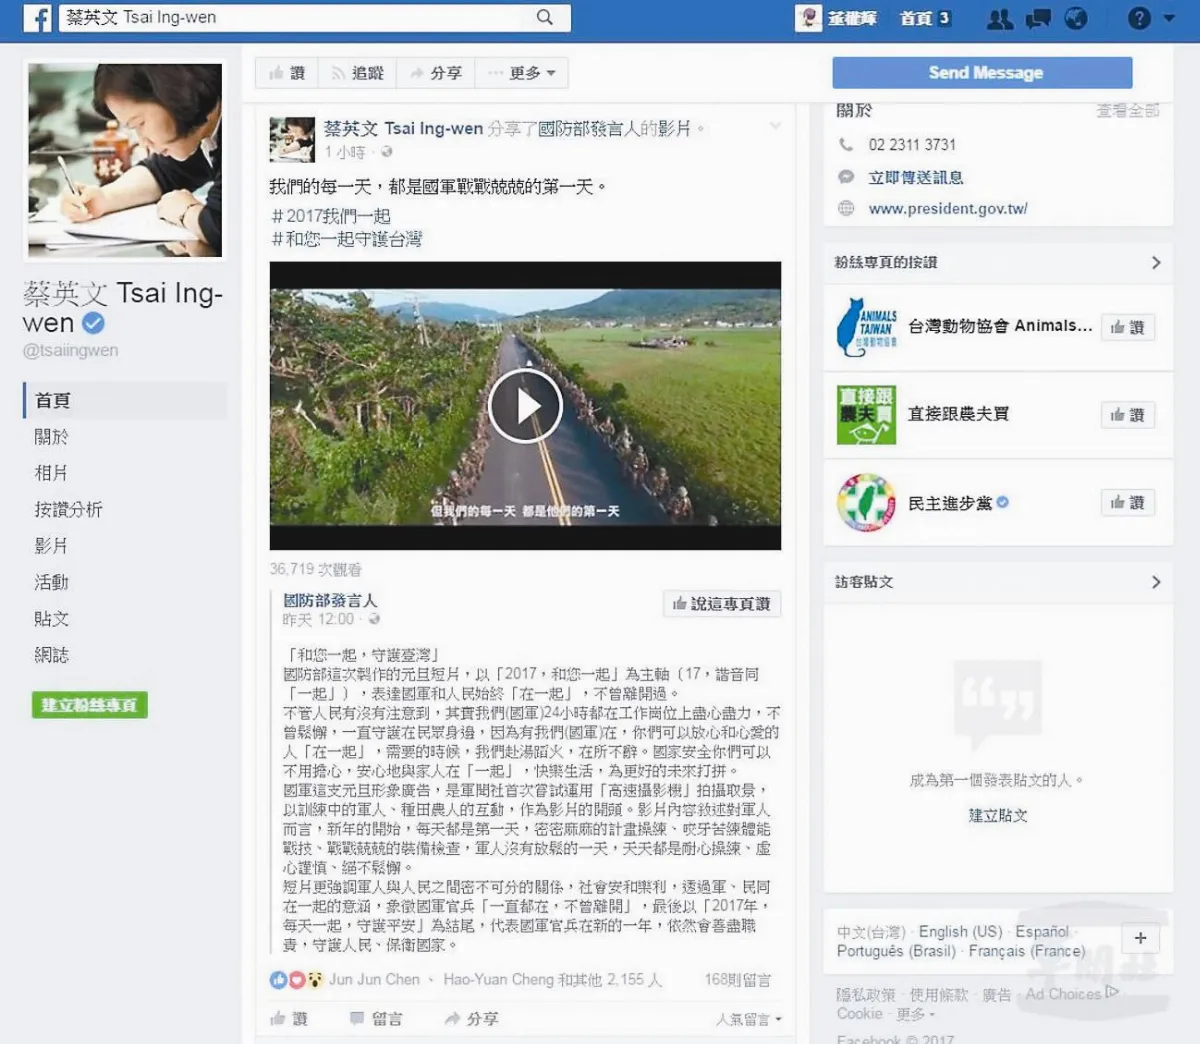Click the 建立粉絲專頁 green button

click(x=89, y=705)
